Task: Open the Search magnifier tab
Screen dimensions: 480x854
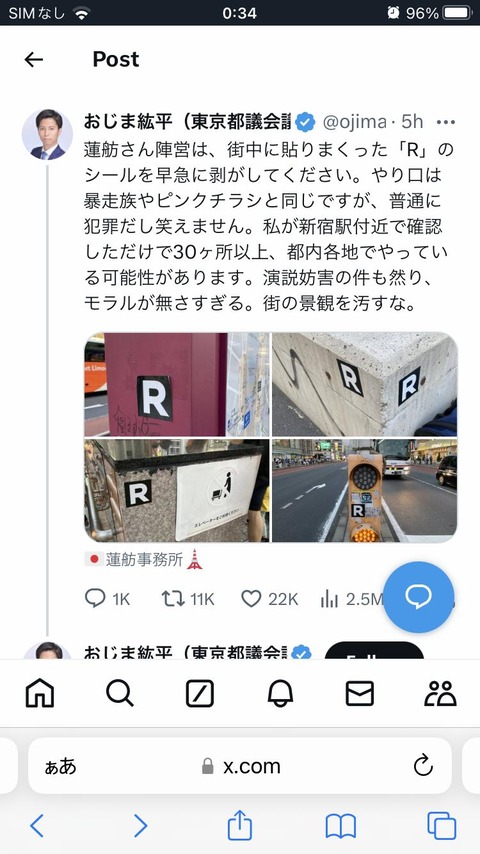Action: click(x=120, y=694)
